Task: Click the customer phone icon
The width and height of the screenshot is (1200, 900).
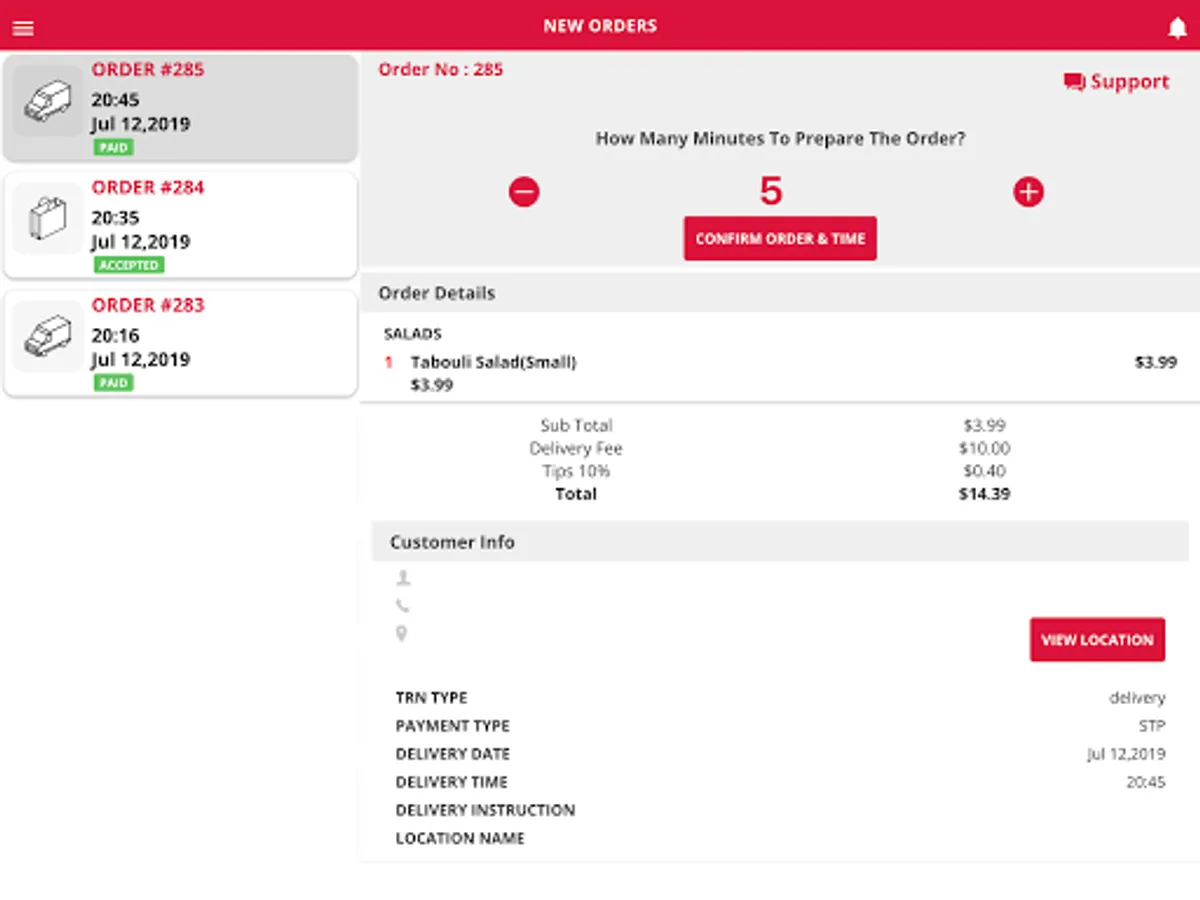Action: [402, 605]
